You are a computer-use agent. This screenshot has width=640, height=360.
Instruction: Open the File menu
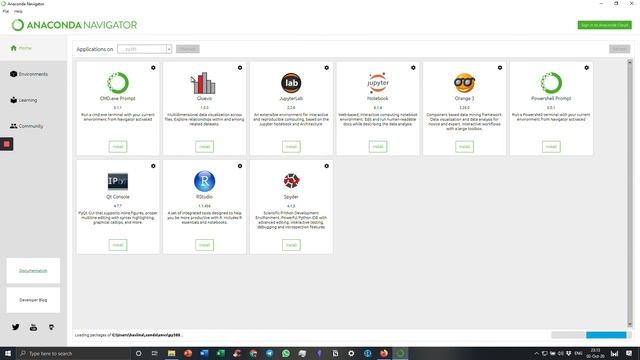(6, 11)
